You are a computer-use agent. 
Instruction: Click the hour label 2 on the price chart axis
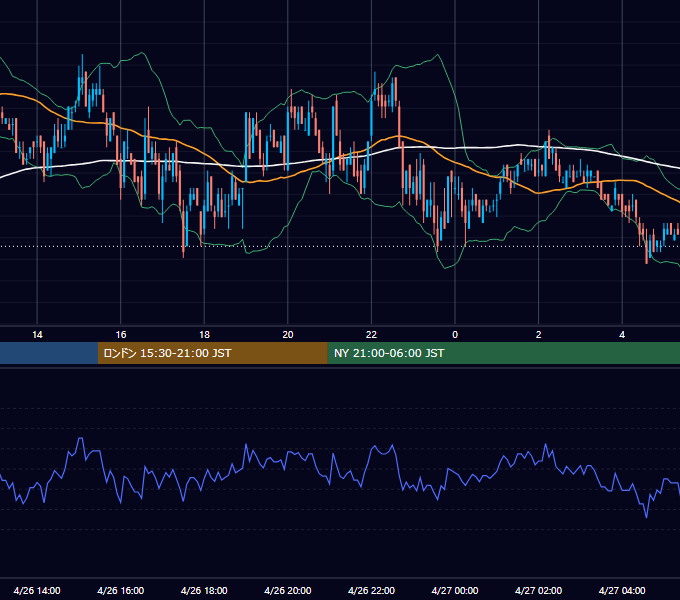click(539, 335)
